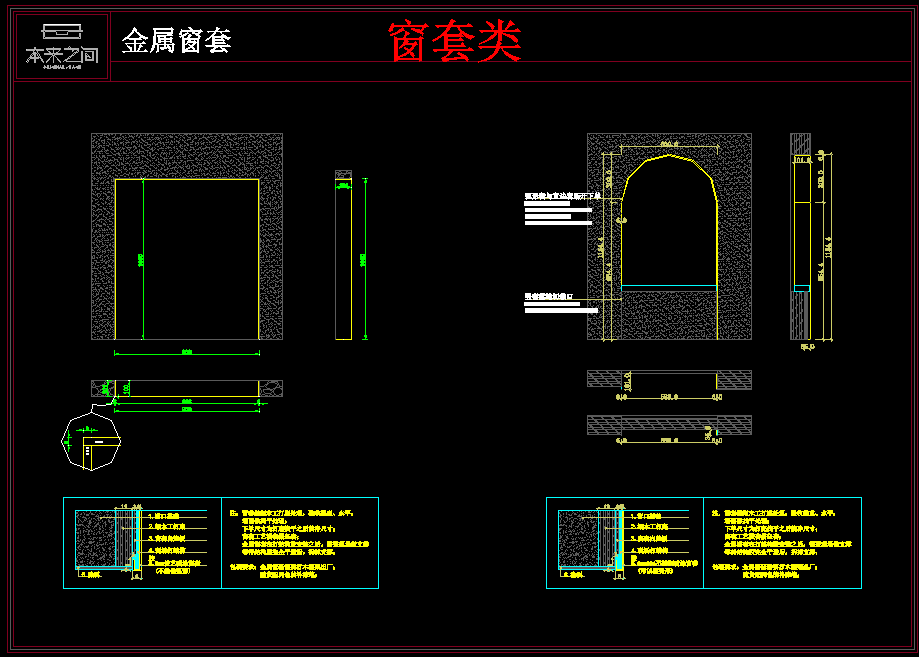Select the red 窗套类 title text
This screenshot has height=657, width=919.
(455, 42)
